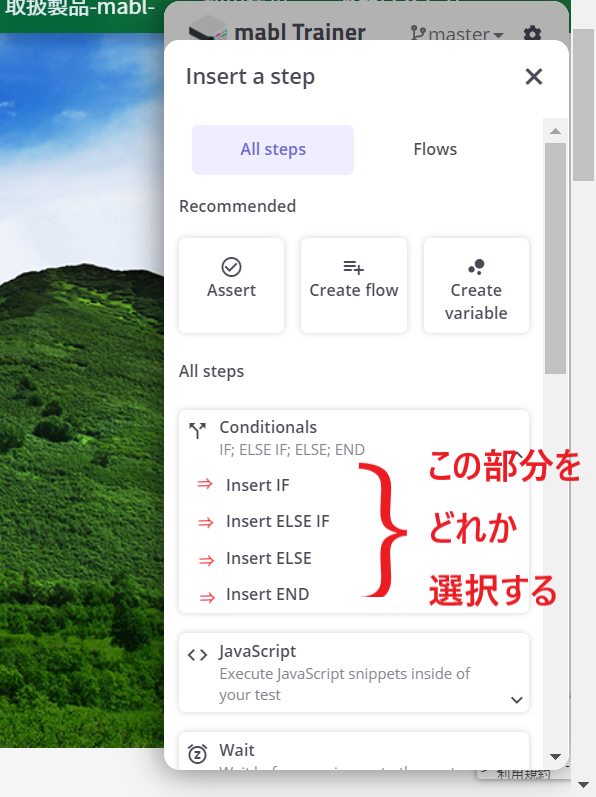
Task: Click the Conditionals branching icon
Action: (x=197, y=431)
